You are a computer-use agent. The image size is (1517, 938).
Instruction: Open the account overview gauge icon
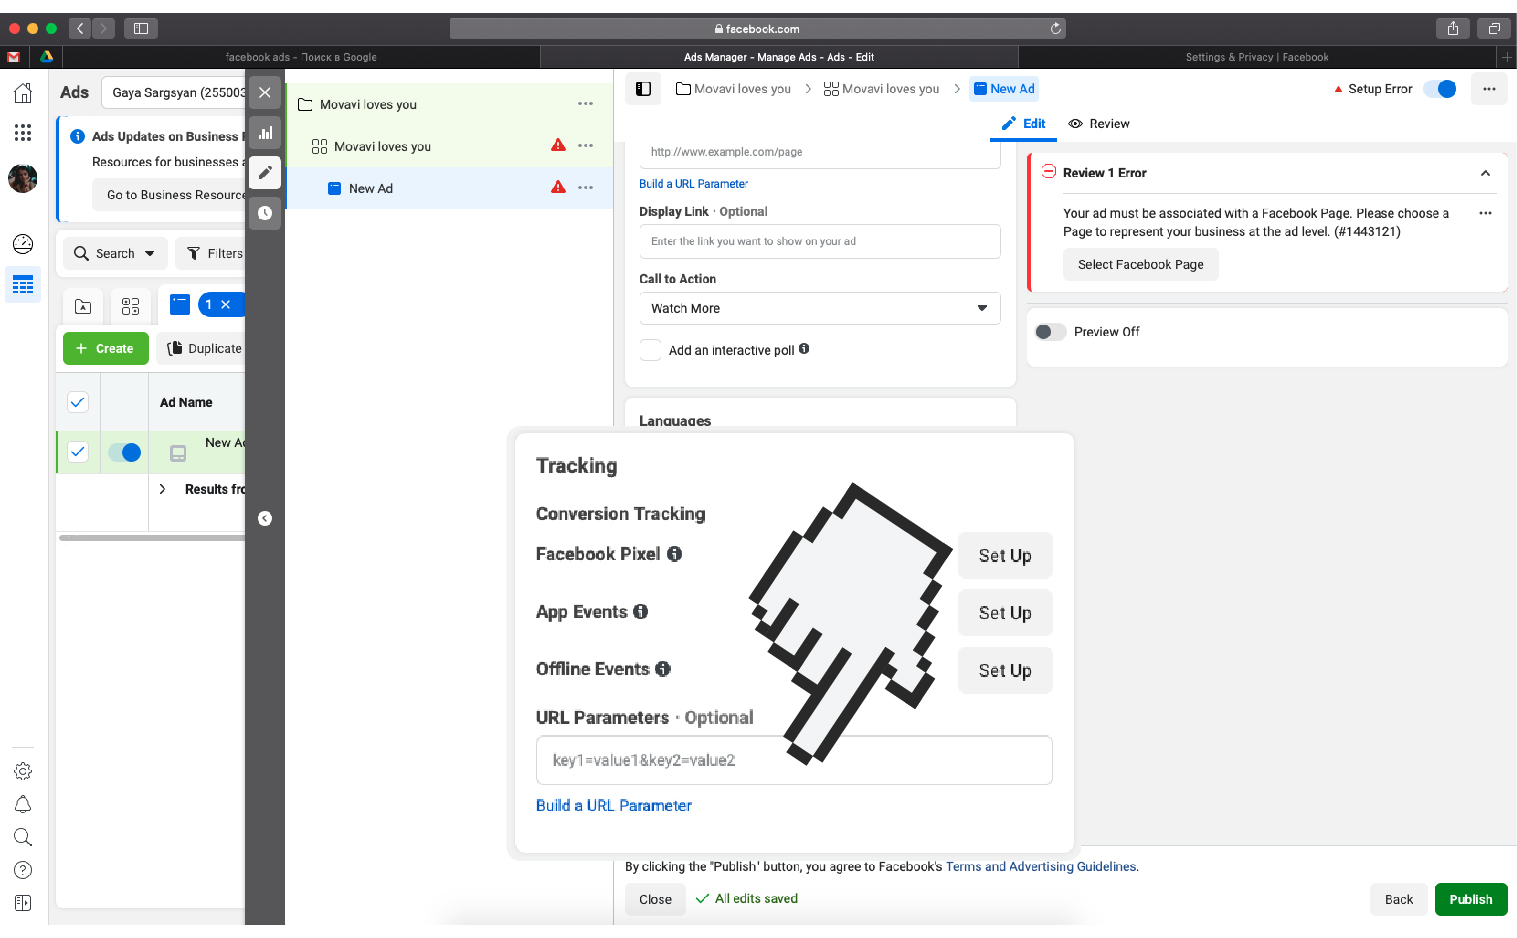point(23,244)
